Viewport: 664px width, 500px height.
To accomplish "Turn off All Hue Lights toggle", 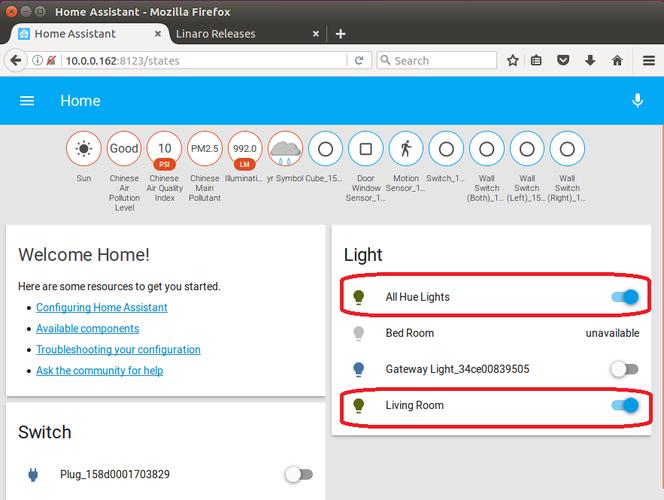I will tap(625, 297).
